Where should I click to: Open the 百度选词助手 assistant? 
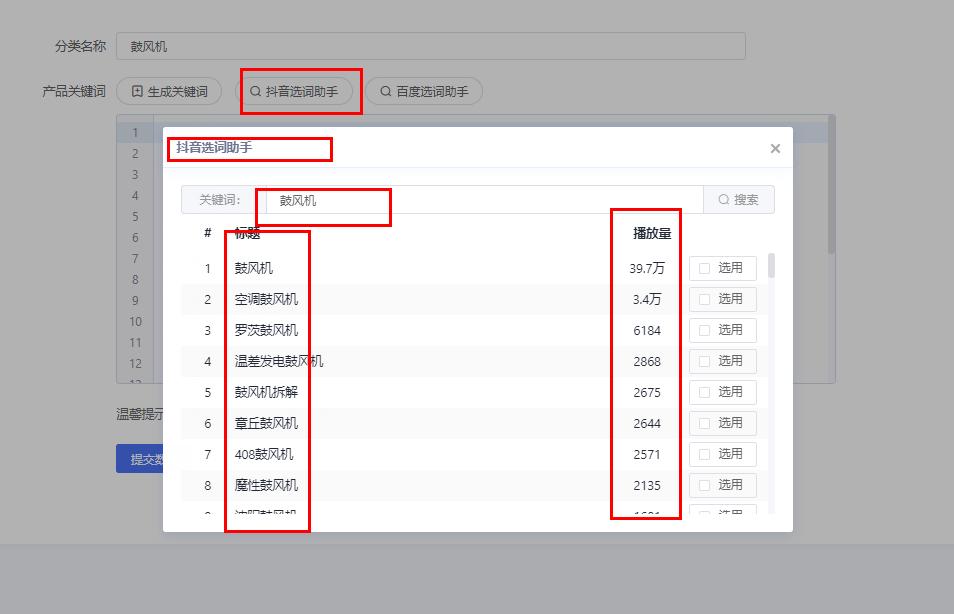pos(424,91)
